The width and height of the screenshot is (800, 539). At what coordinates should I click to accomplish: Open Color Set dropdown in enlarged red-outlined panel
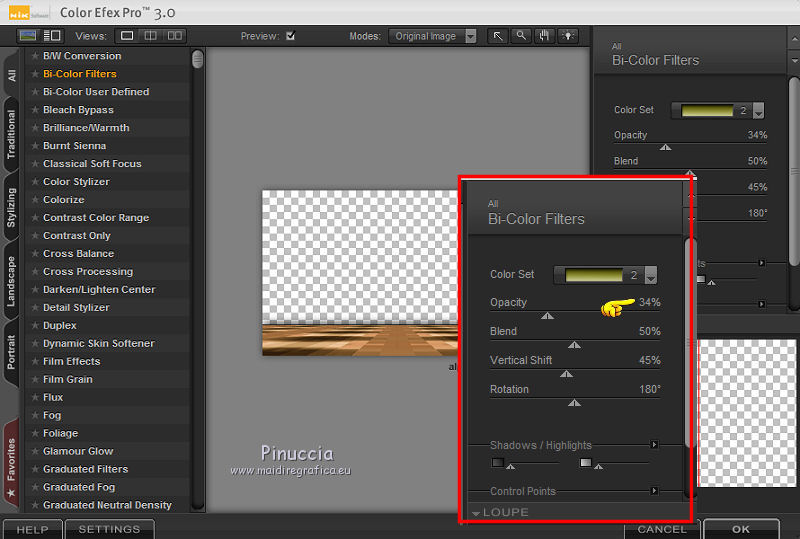pyautogui.click(x=651, y=275)
